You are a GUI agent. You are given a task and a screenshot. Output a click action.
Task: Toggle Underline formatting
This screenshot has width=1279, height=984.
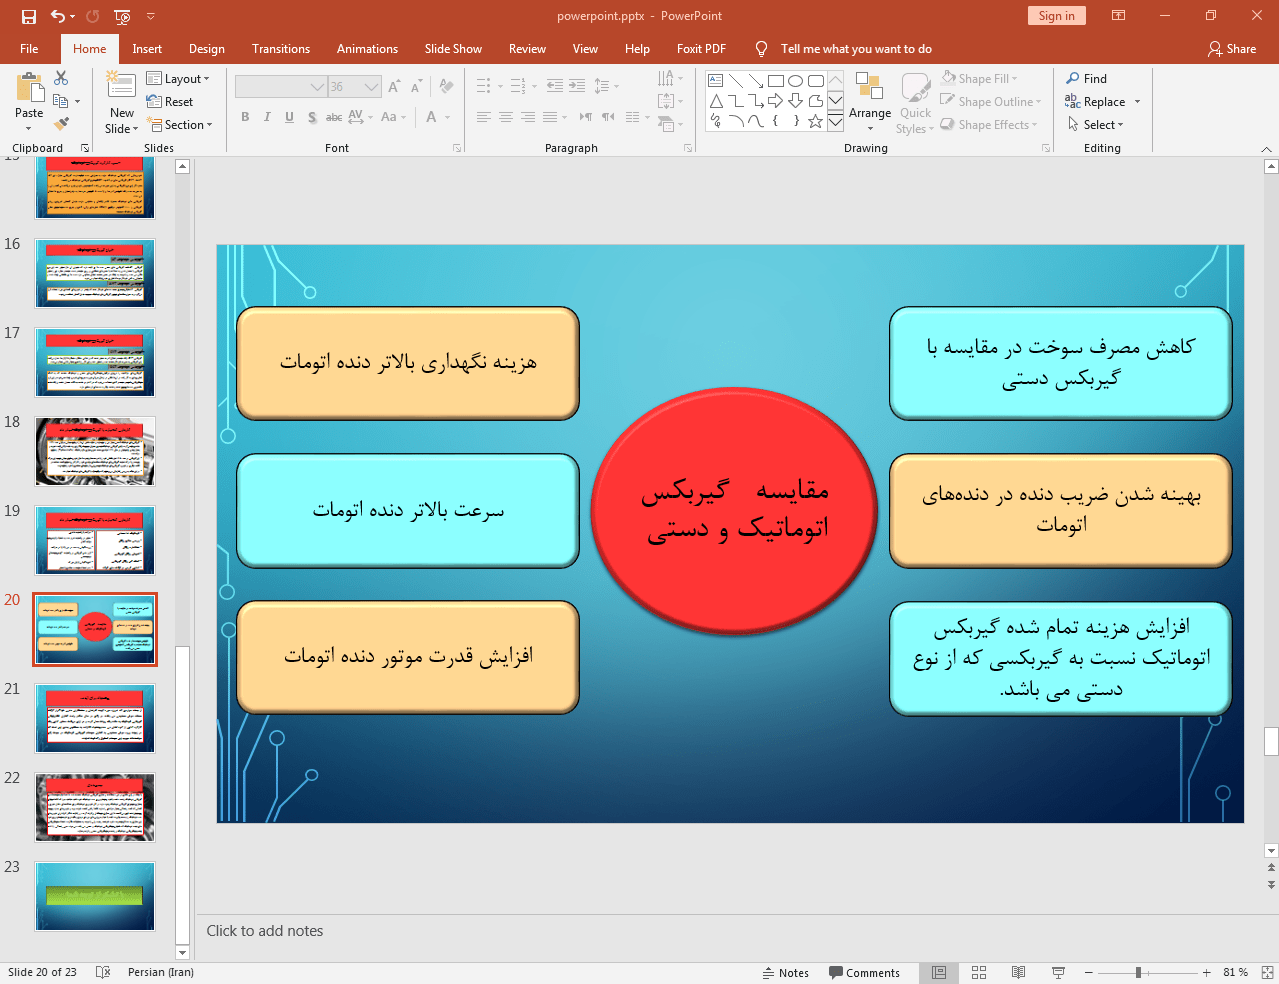tap(289, 117)
